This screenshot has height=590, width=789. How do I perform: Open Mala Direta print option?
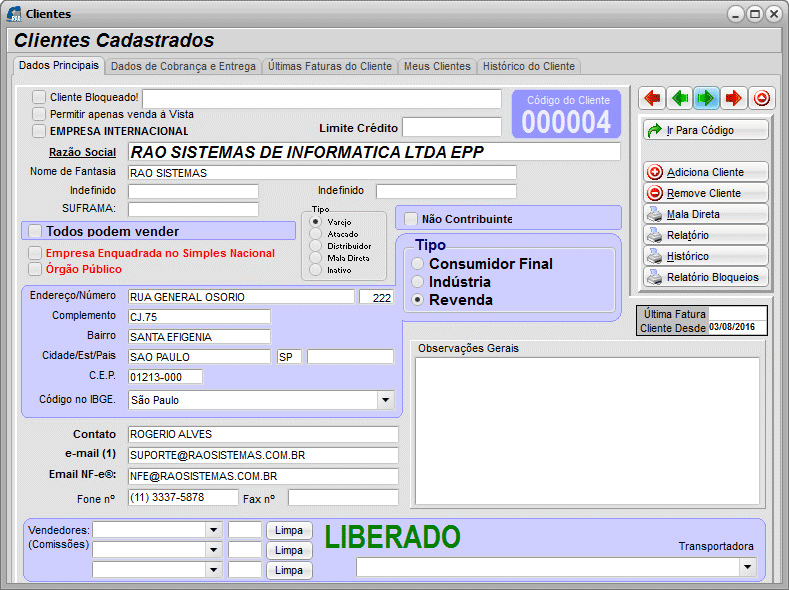click(x=705, y=214)
